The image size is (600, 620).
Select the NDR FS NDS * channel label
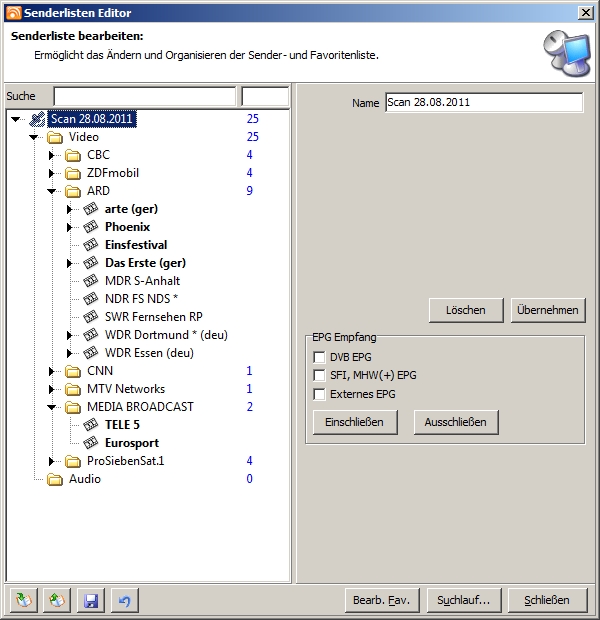[141, 299]
